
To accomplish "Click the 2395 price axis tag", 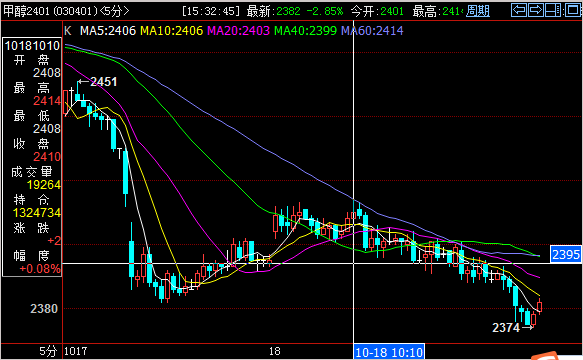I will (x=566, y=255).
